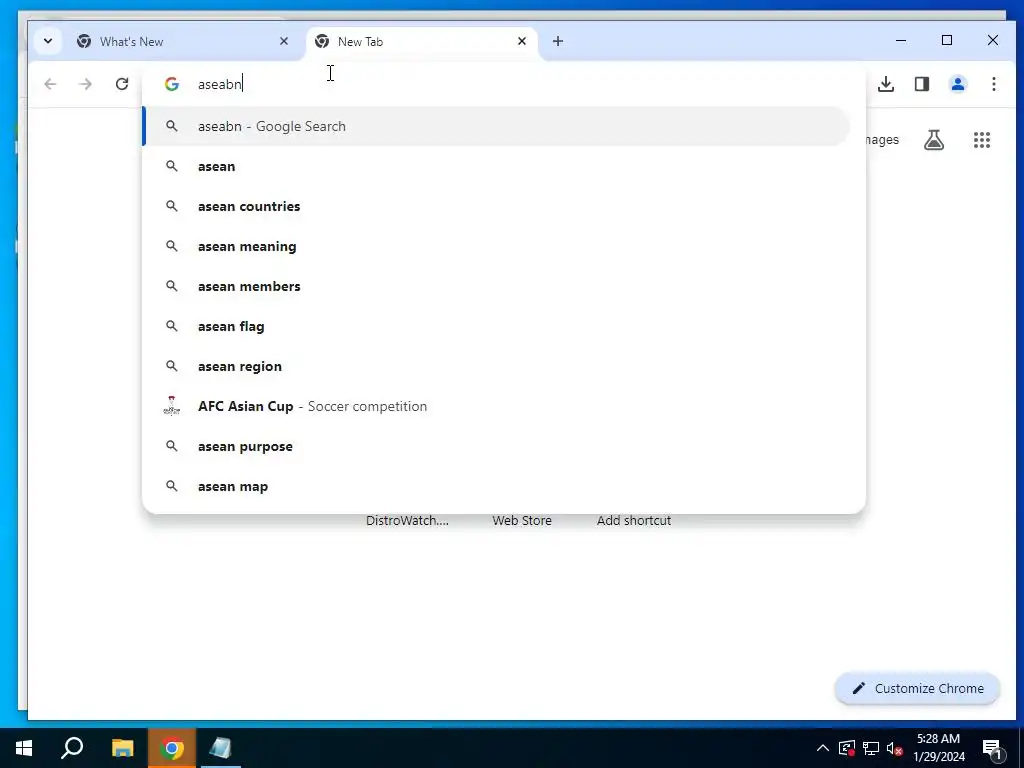The image size is (1024, 768).
Task: Open File Explorer from taskbar
Action: [x=122, y=748]
